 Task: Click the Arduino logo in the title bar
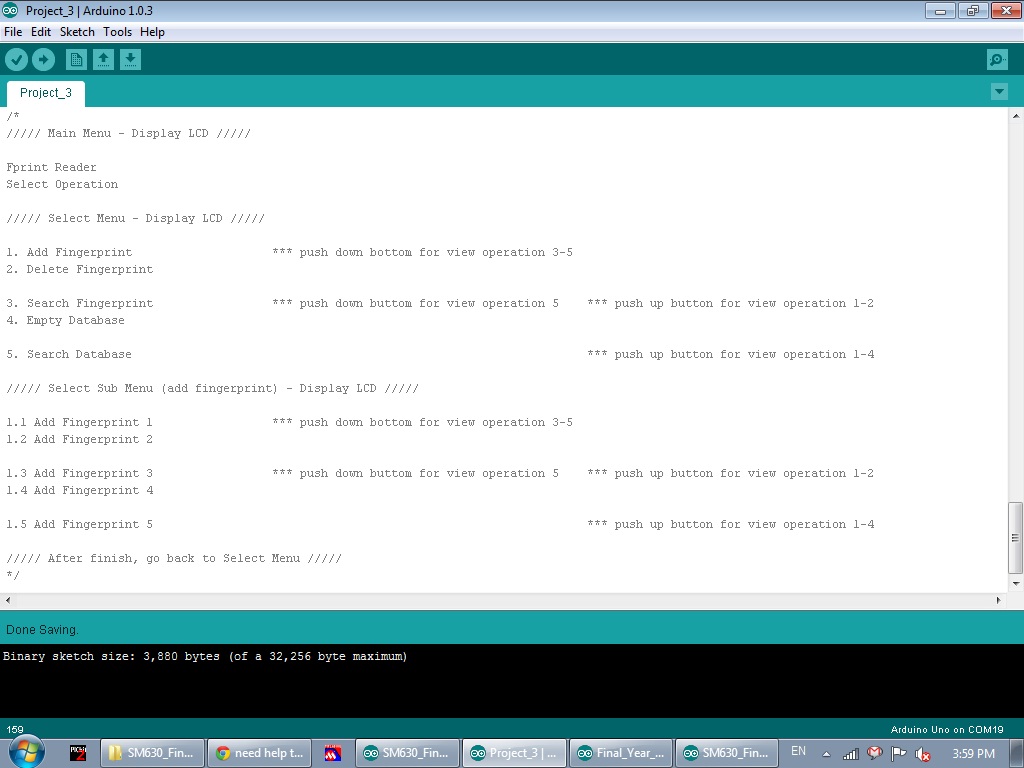coord(10,10)
